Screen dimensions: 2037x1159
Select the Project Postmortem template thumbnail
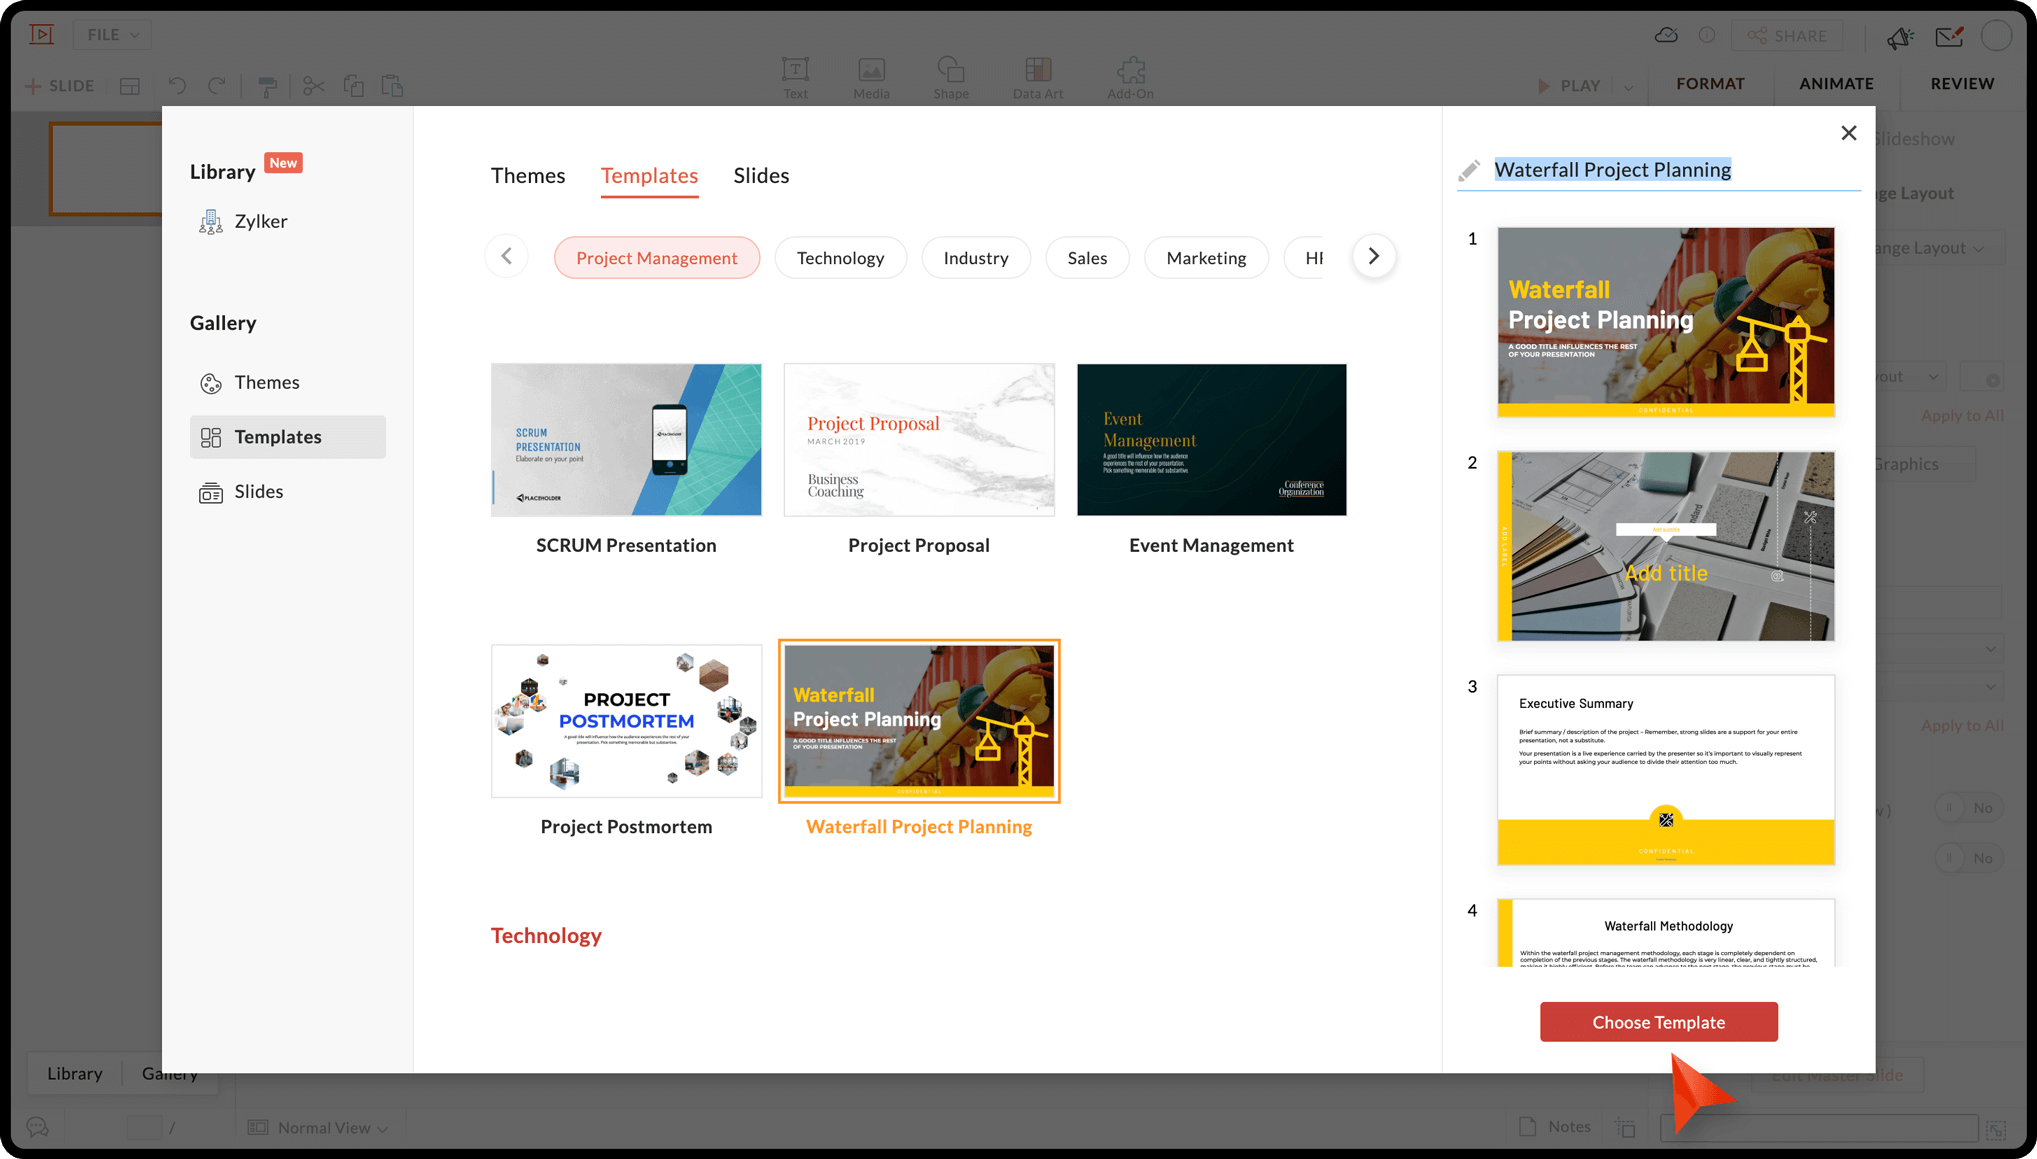(626, 721)
